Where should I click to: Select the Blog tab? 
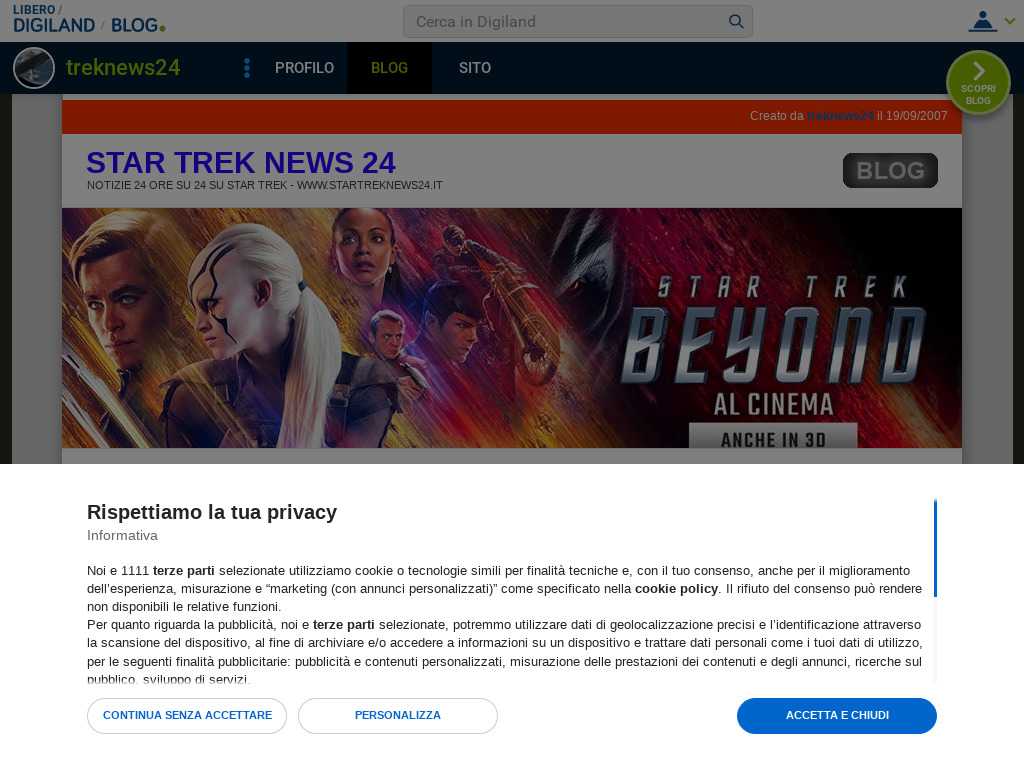tap(389, 68)
